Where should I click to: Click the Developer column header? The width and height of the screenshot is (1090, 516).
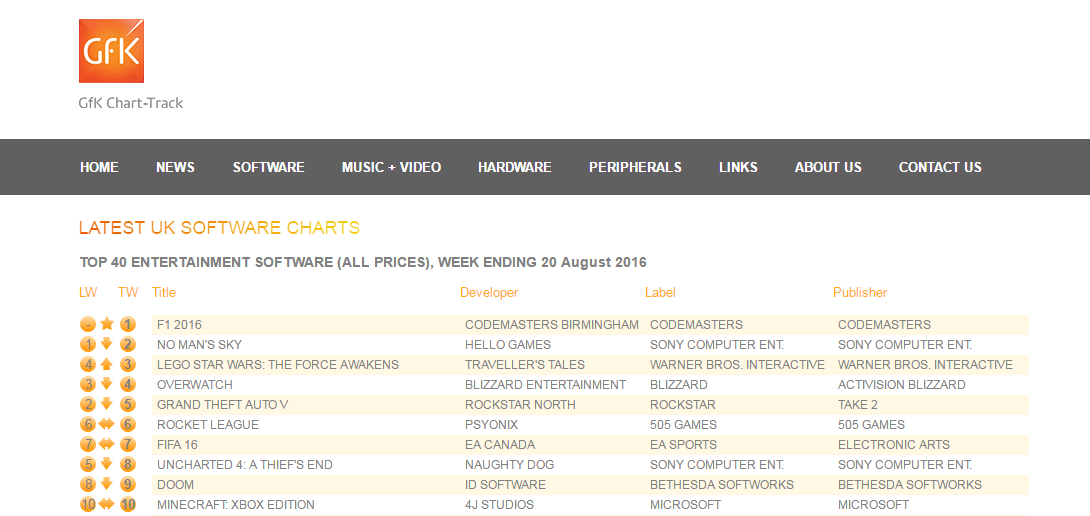click(489, 292)
